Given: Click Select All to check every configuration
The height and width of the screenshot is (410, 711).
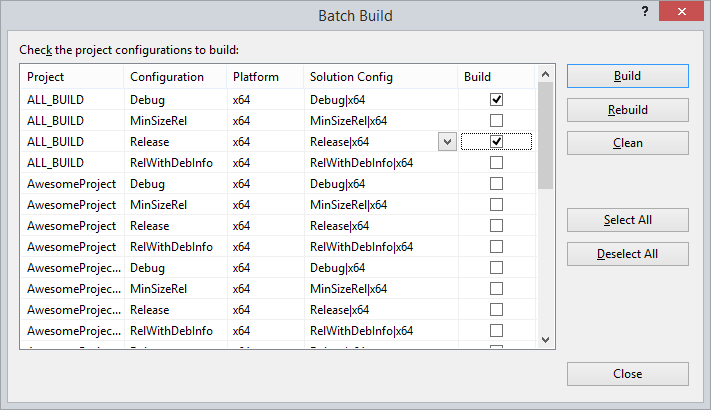Looking at the screenshot, I should click(627, 220).
